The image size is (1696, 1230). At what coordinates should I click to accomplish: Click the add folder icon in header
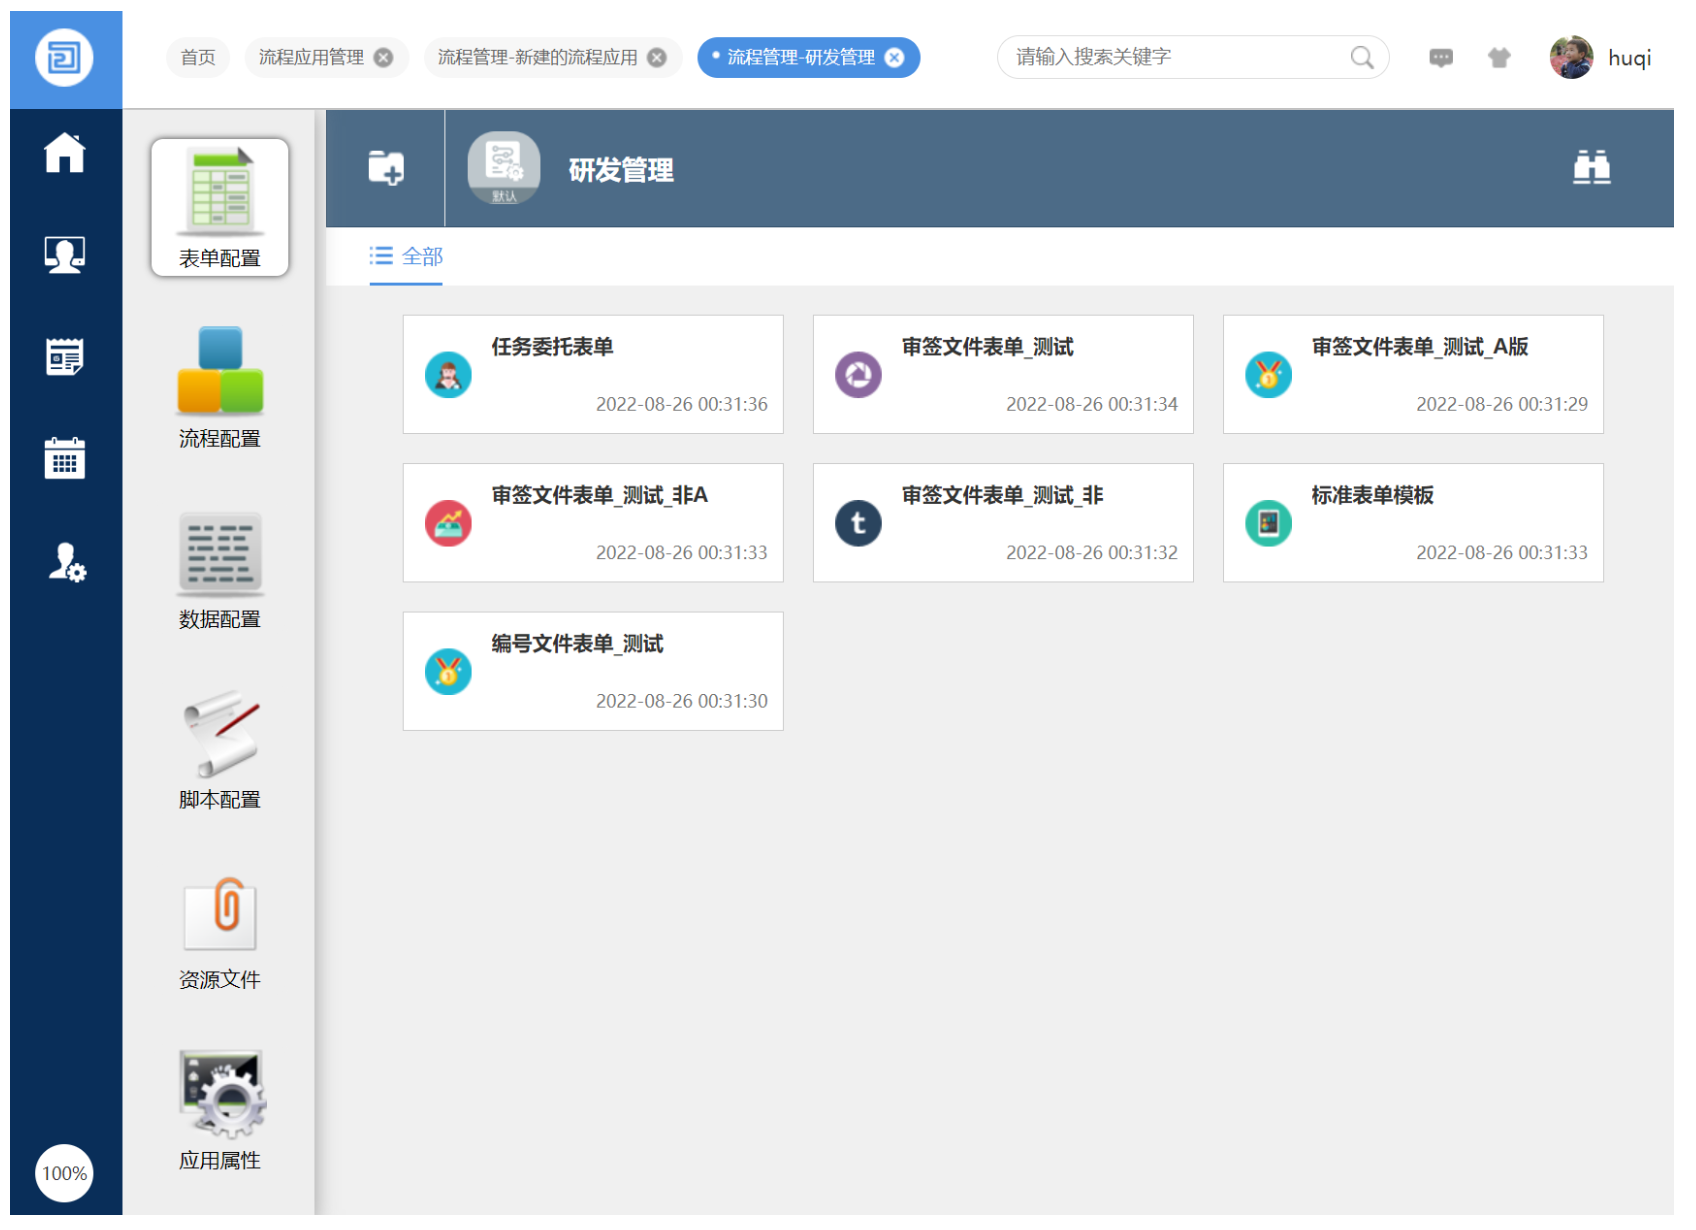click(386, 168)
